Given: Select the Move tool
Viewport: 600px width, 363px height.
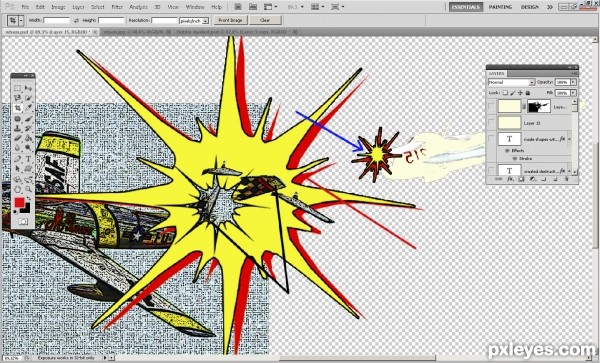Looking at the screenshot, I should click(29, 88).
